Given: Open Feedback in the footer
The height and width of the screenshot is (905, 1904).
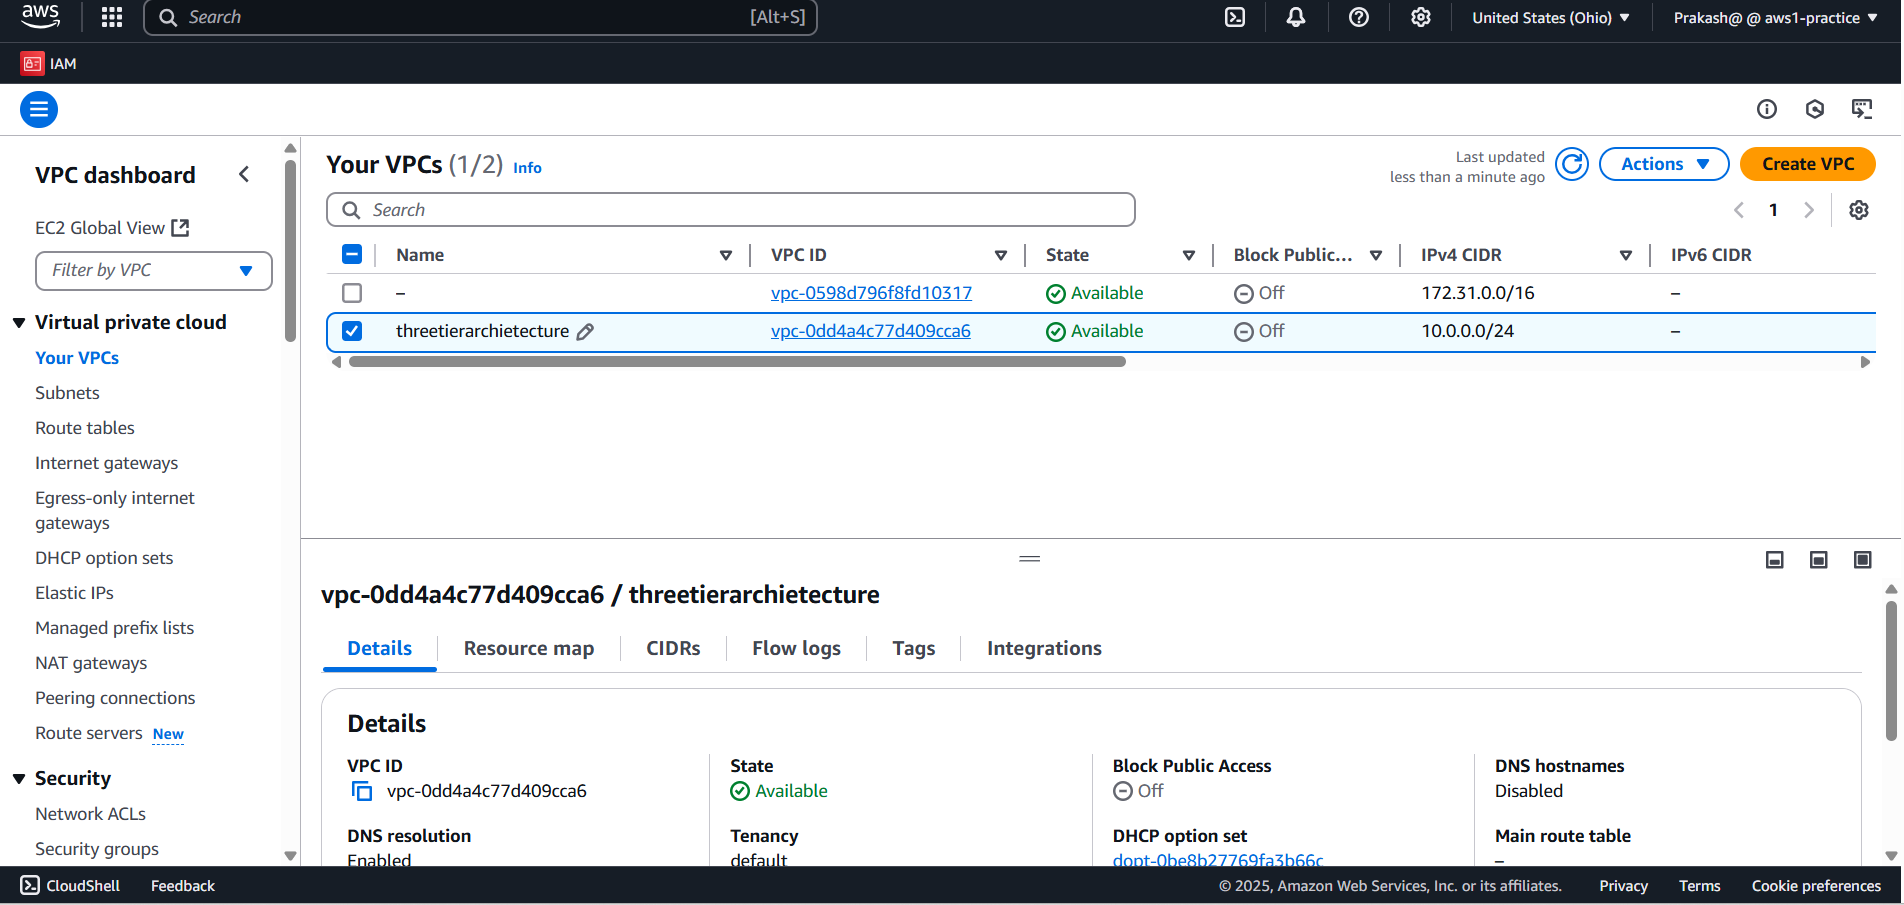Looking at the screenshot, I should tap(183, 886).
